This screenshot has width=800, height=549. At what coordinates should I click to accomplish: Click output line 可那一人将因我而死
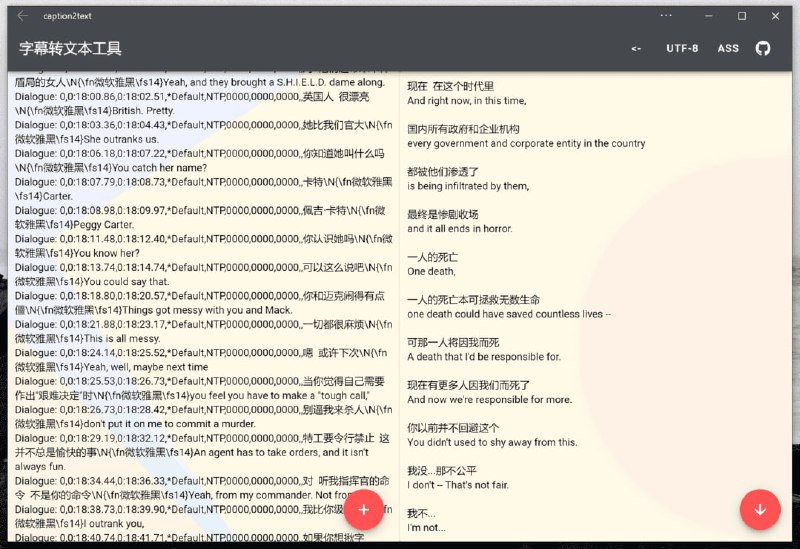[x=453, y=342]
